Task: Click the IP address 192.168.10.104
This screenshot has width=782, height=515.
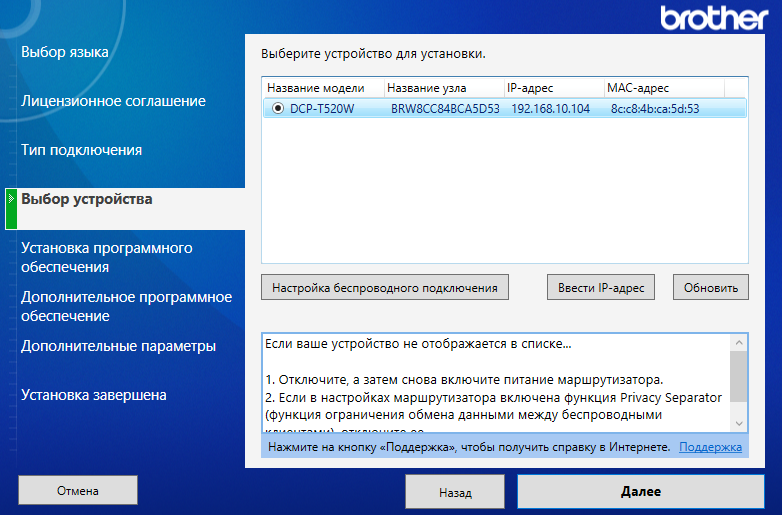Action: pyautogui.click(x=551, y=109)
